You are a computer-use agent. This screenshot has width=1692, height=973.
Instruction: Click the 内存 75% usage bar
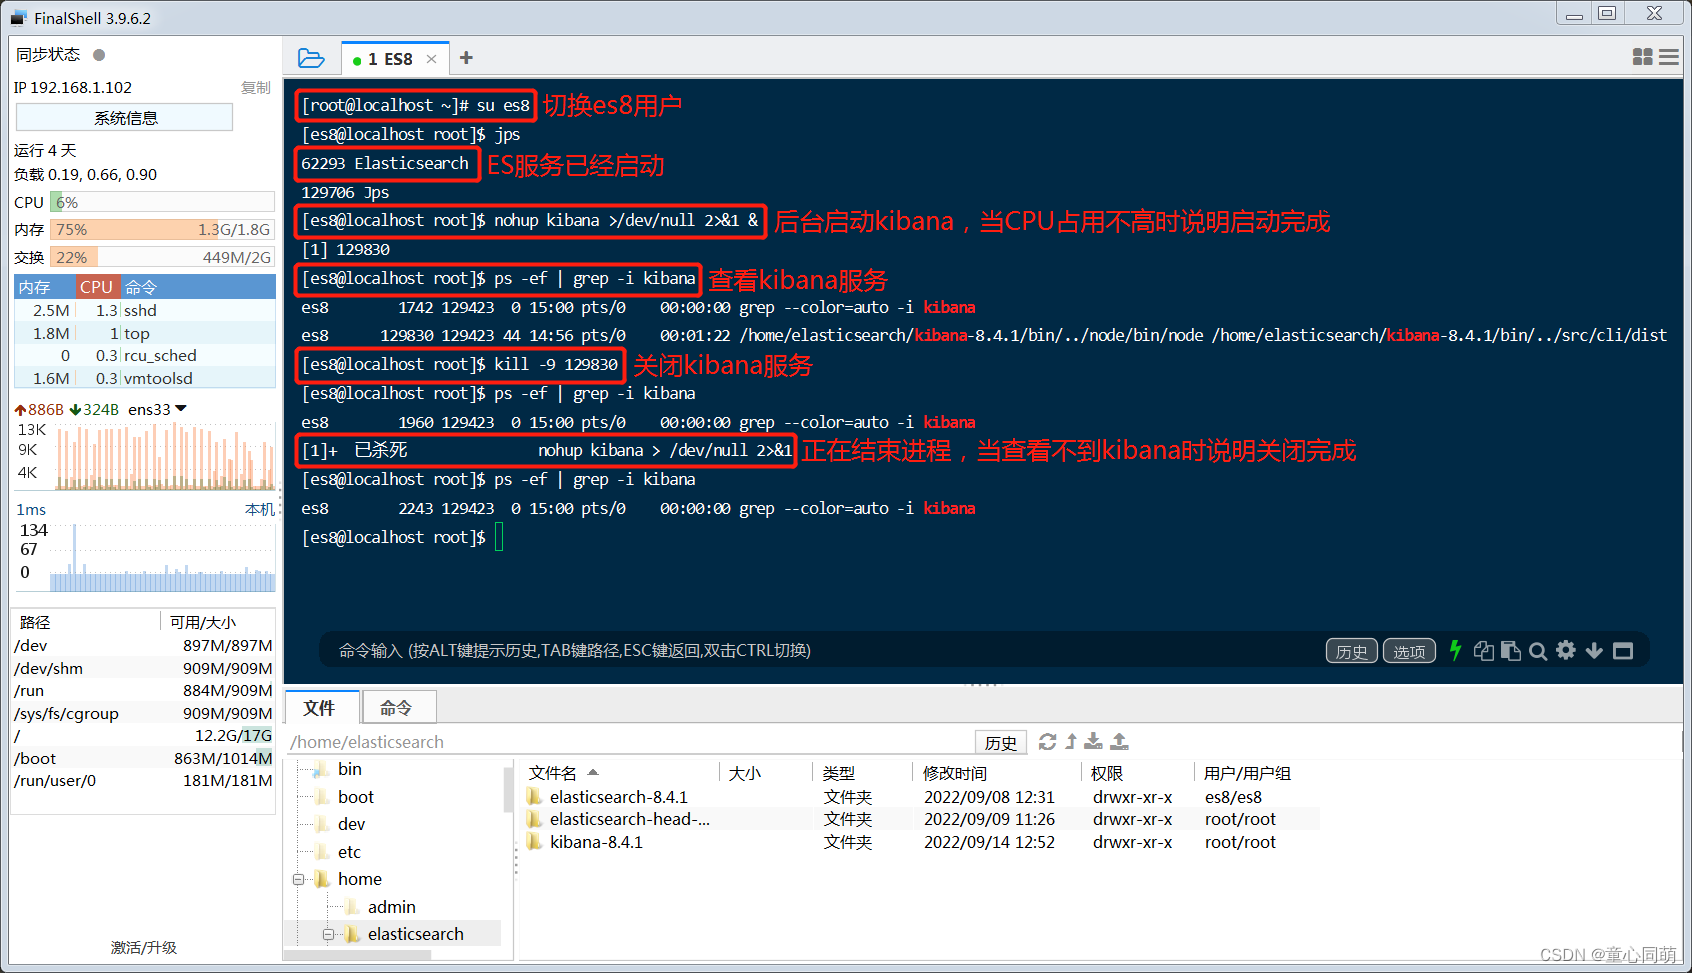(162, 229)
